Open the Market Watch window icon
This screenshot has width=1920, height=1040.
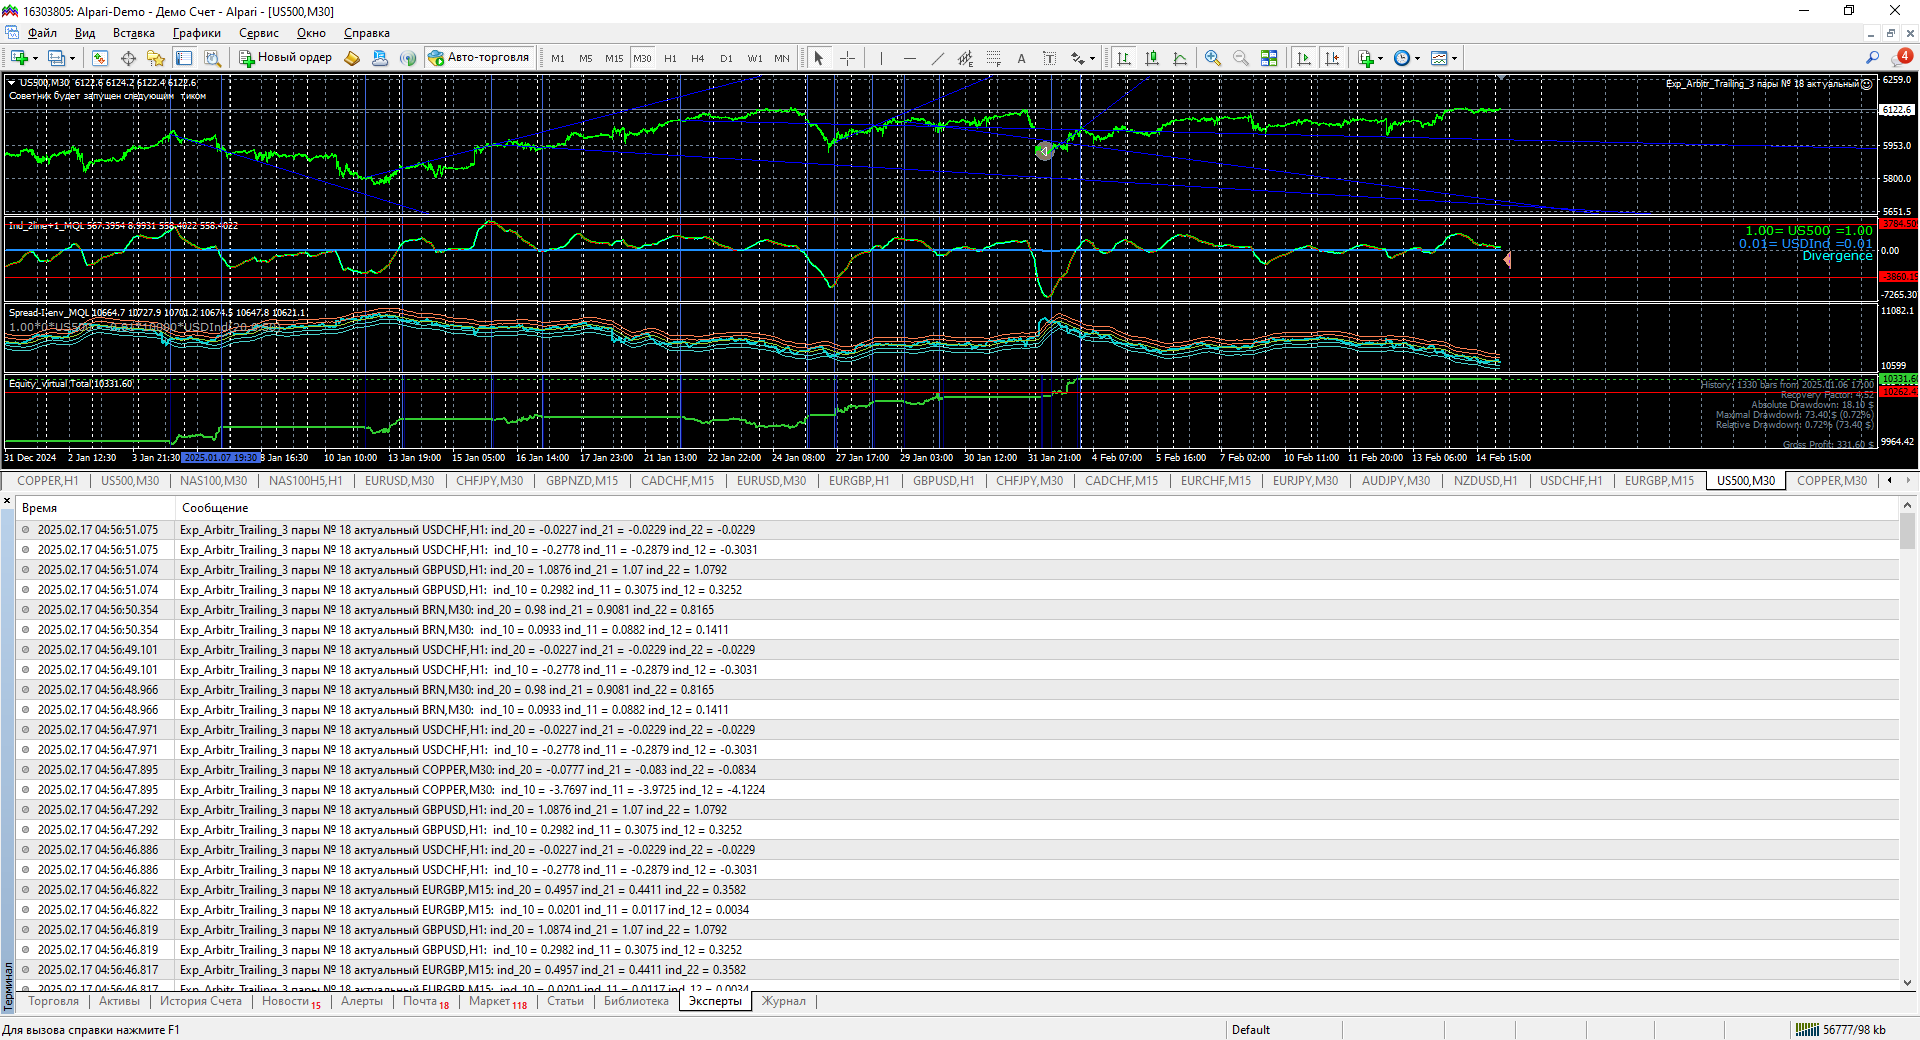point(99,58)
